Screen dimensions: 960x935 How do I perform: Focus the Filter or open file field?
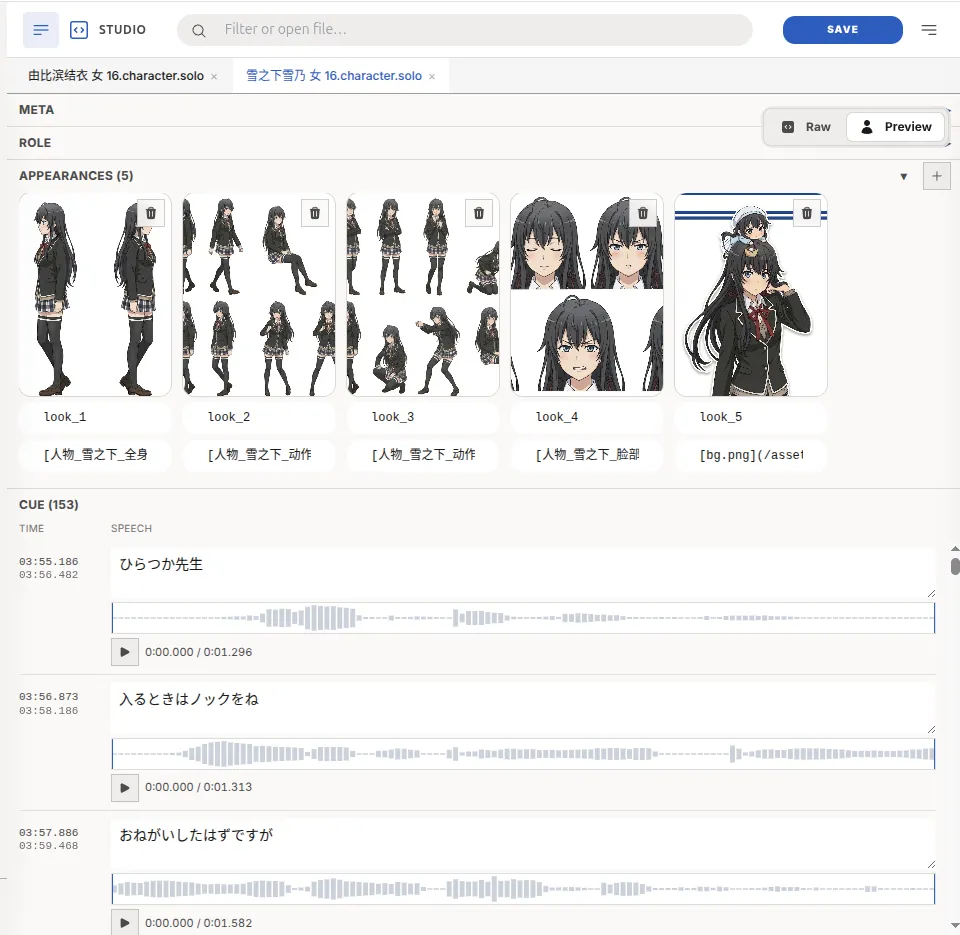(x=464, y=29)
